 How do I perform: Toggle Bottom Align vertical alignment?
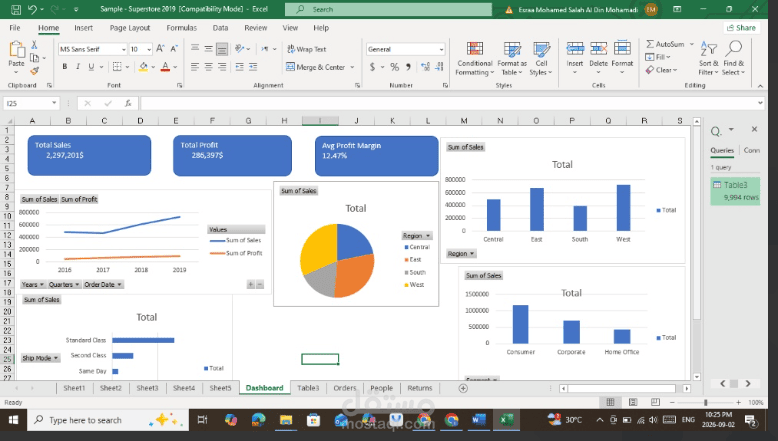[x=222, y=49]
